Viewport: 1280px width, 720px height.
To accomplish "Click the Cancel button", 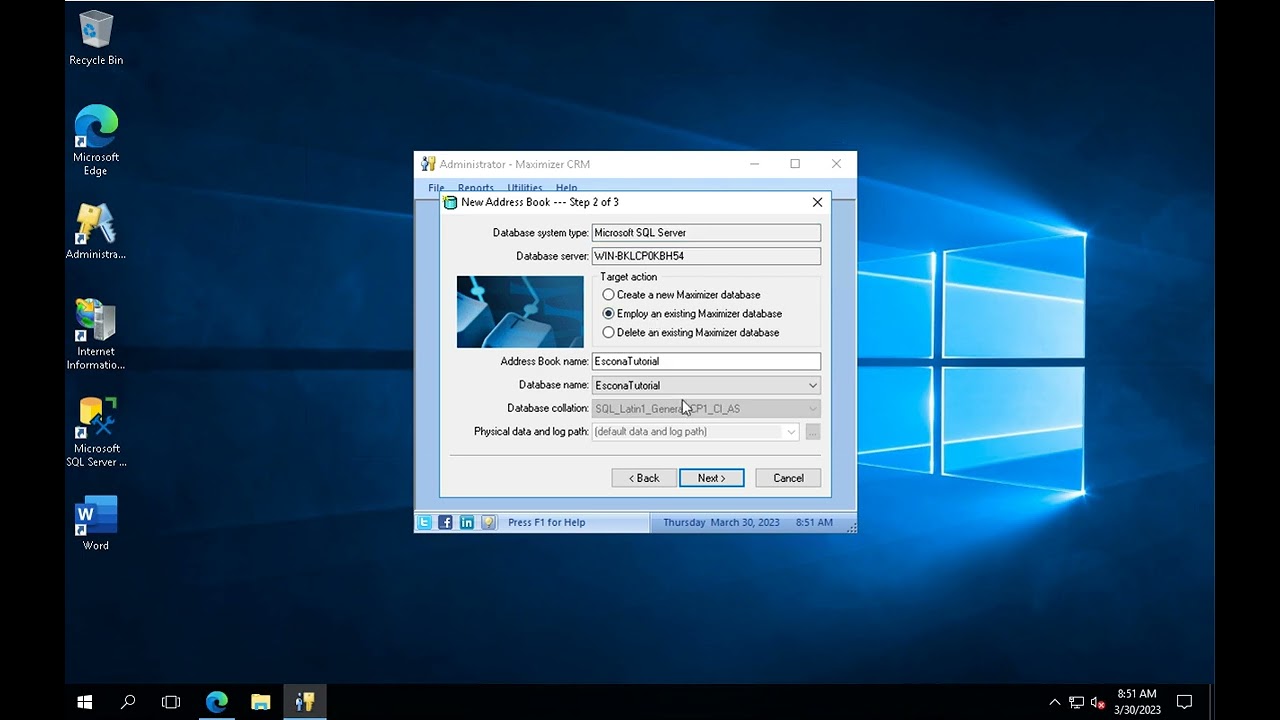I will (x=788, y=478).
